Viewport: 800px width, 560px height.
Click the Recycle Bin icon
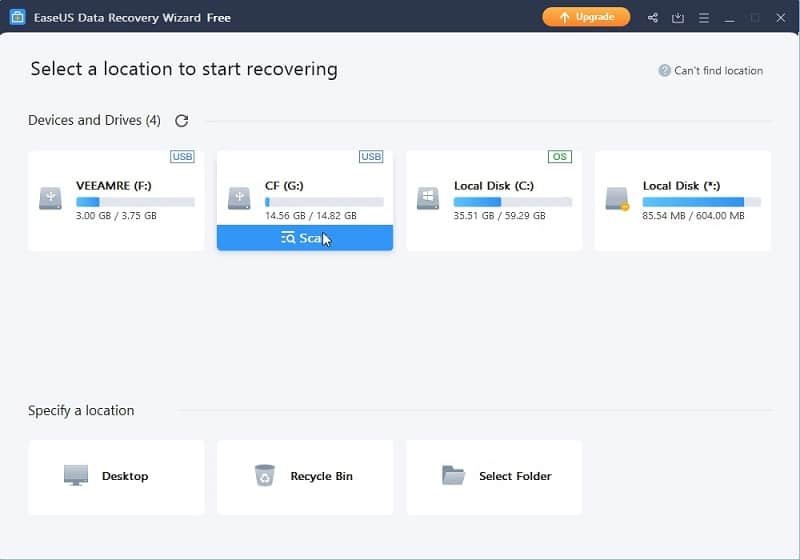264,476
